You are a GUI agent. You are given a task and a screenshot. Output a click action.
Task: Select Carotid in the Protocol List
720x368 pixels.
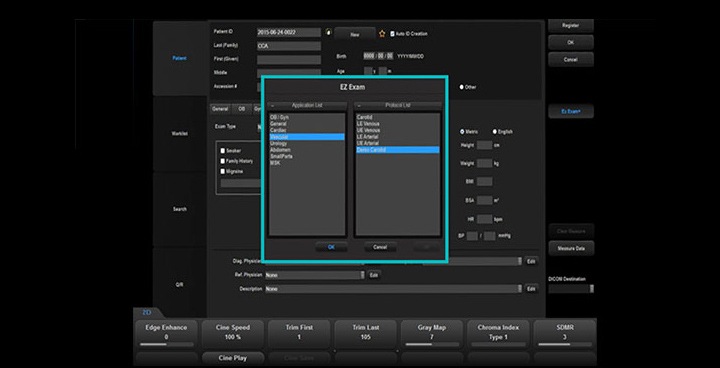[398, 118]
